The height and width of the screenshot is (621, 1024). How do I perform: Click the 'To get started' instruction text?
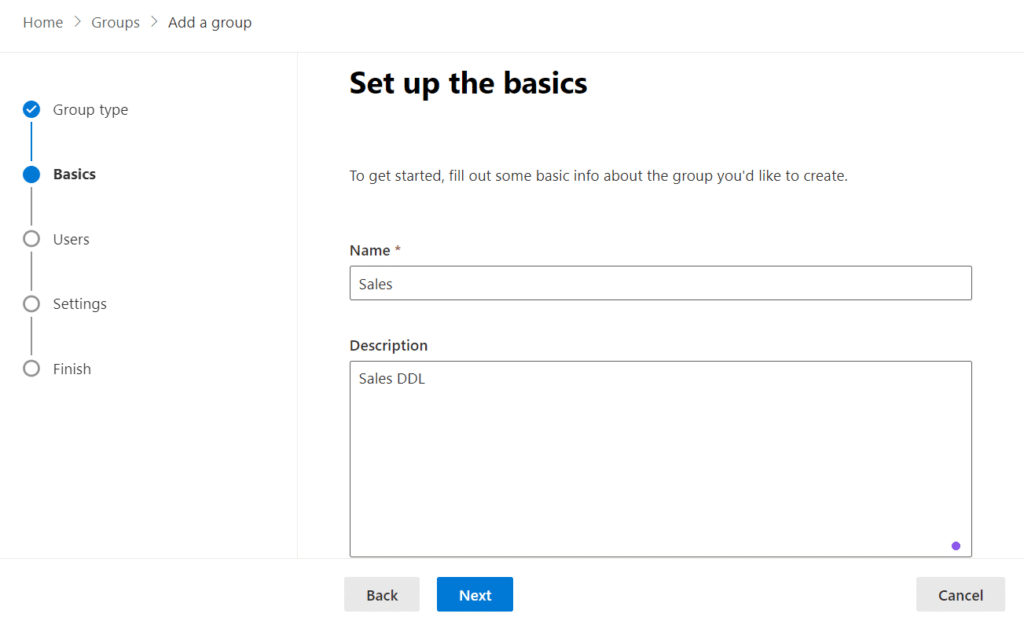coord(598,176)
